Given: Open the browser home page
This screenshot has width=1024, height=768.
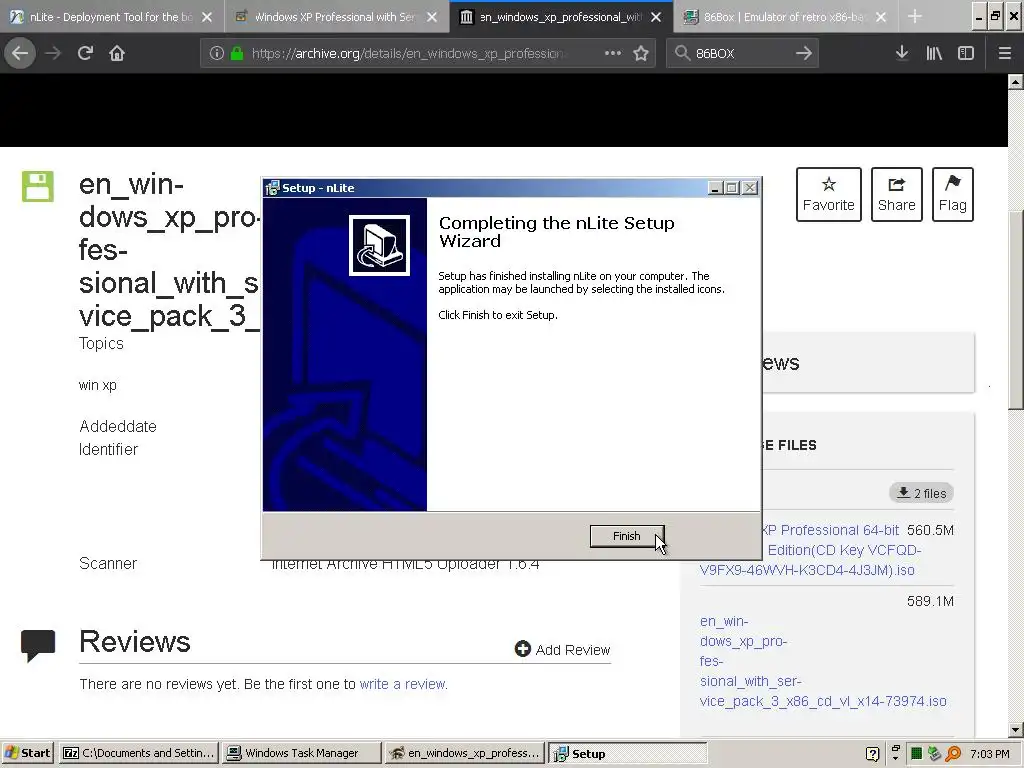Looking at the screenshot, I should (x=117, y=53).
